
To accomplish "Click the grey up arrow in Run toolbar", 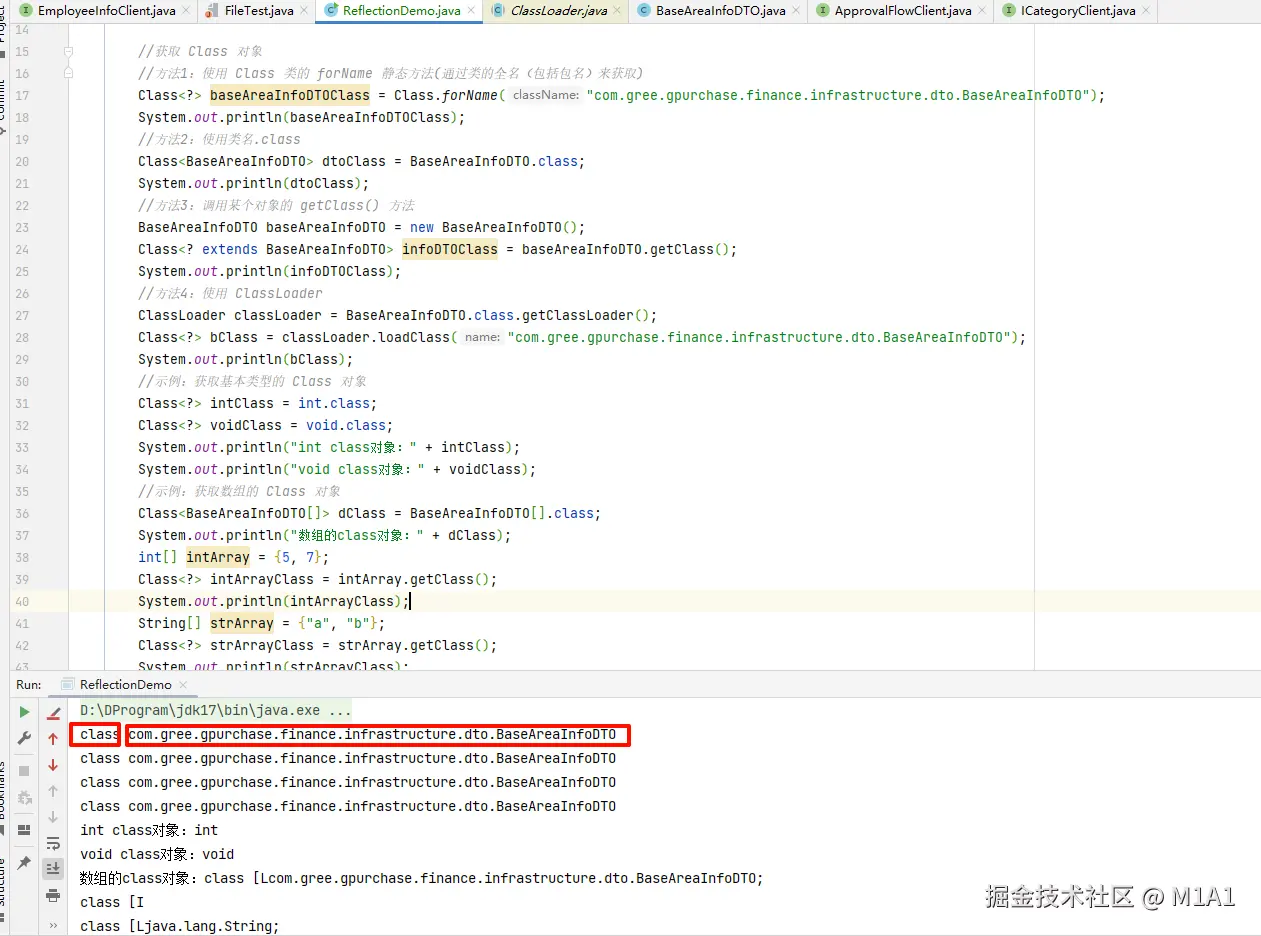I will pyautogui.click(x=54, y=791).
